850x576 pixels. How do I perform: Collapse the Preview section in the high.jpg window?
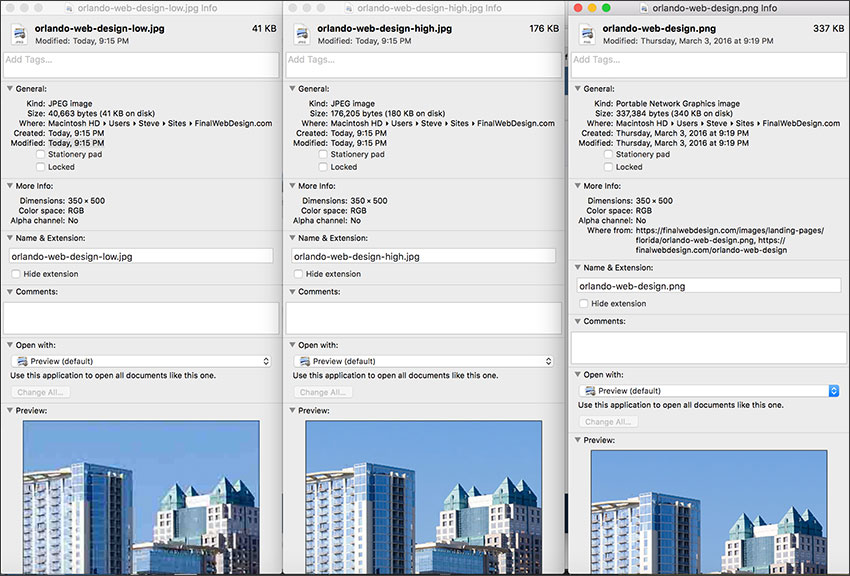(x=292, y=410)
